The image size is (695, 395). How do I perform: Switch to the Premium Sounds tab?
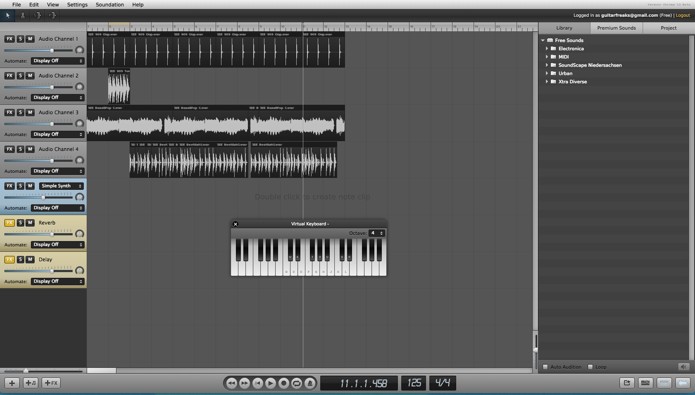616,28
